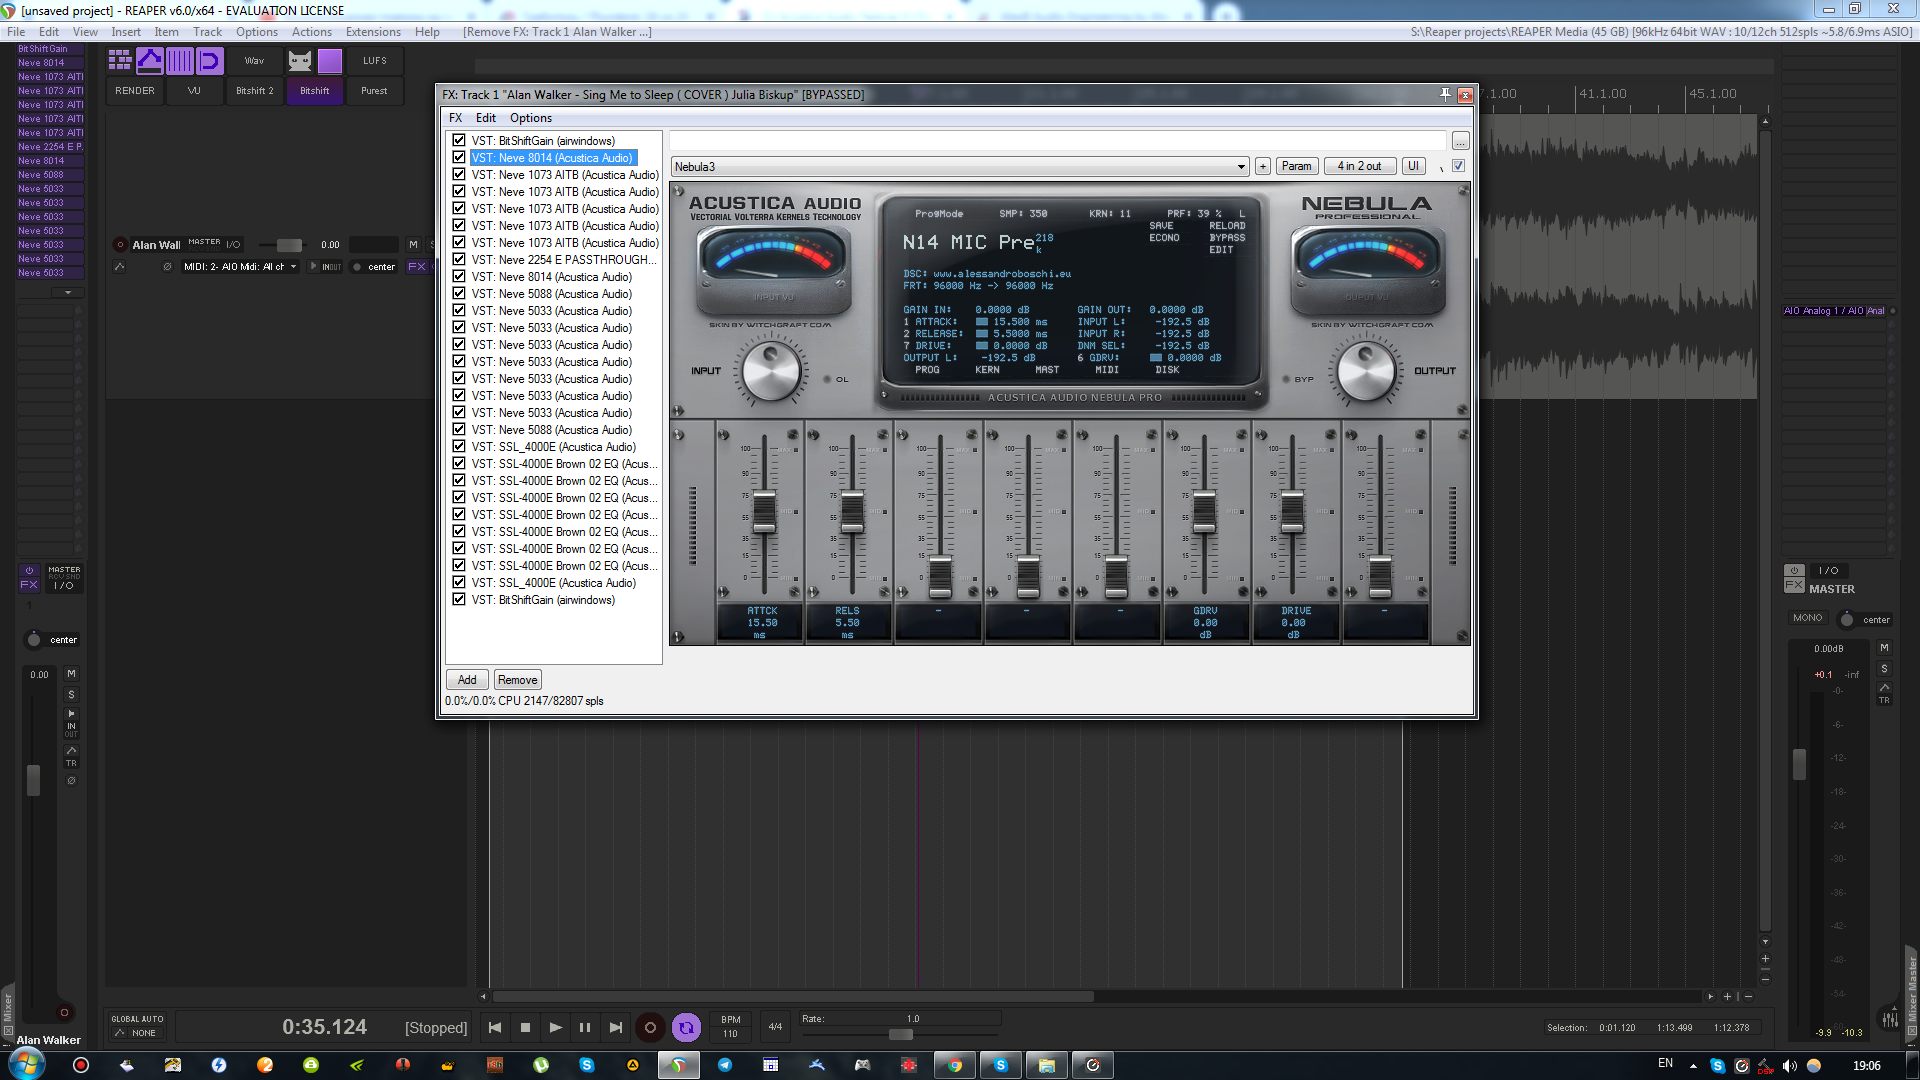Open the INPUT monitoring selector
This screenshot has height=1080, width=1920.
coord(327,267)
